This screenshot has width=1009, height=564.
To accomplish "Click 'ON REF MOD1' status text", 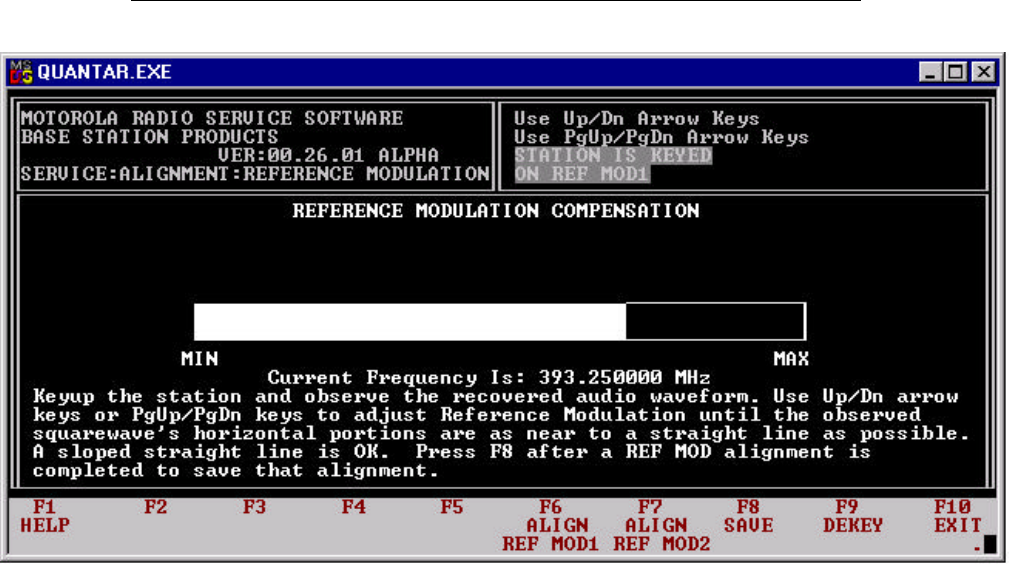I will coord(582,174).
